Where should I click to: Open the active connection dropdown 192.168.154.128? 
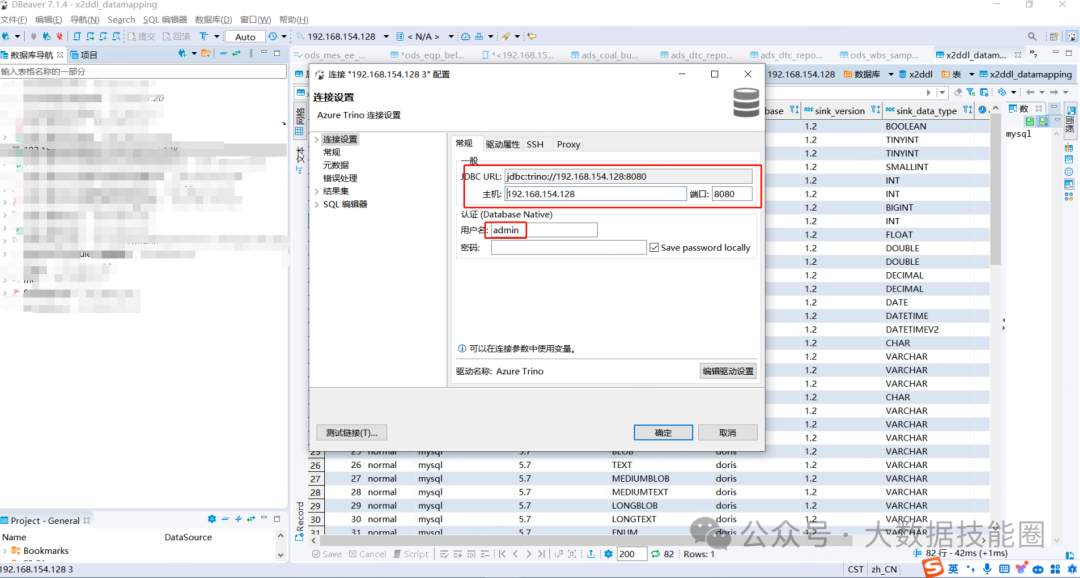point(386,37)
